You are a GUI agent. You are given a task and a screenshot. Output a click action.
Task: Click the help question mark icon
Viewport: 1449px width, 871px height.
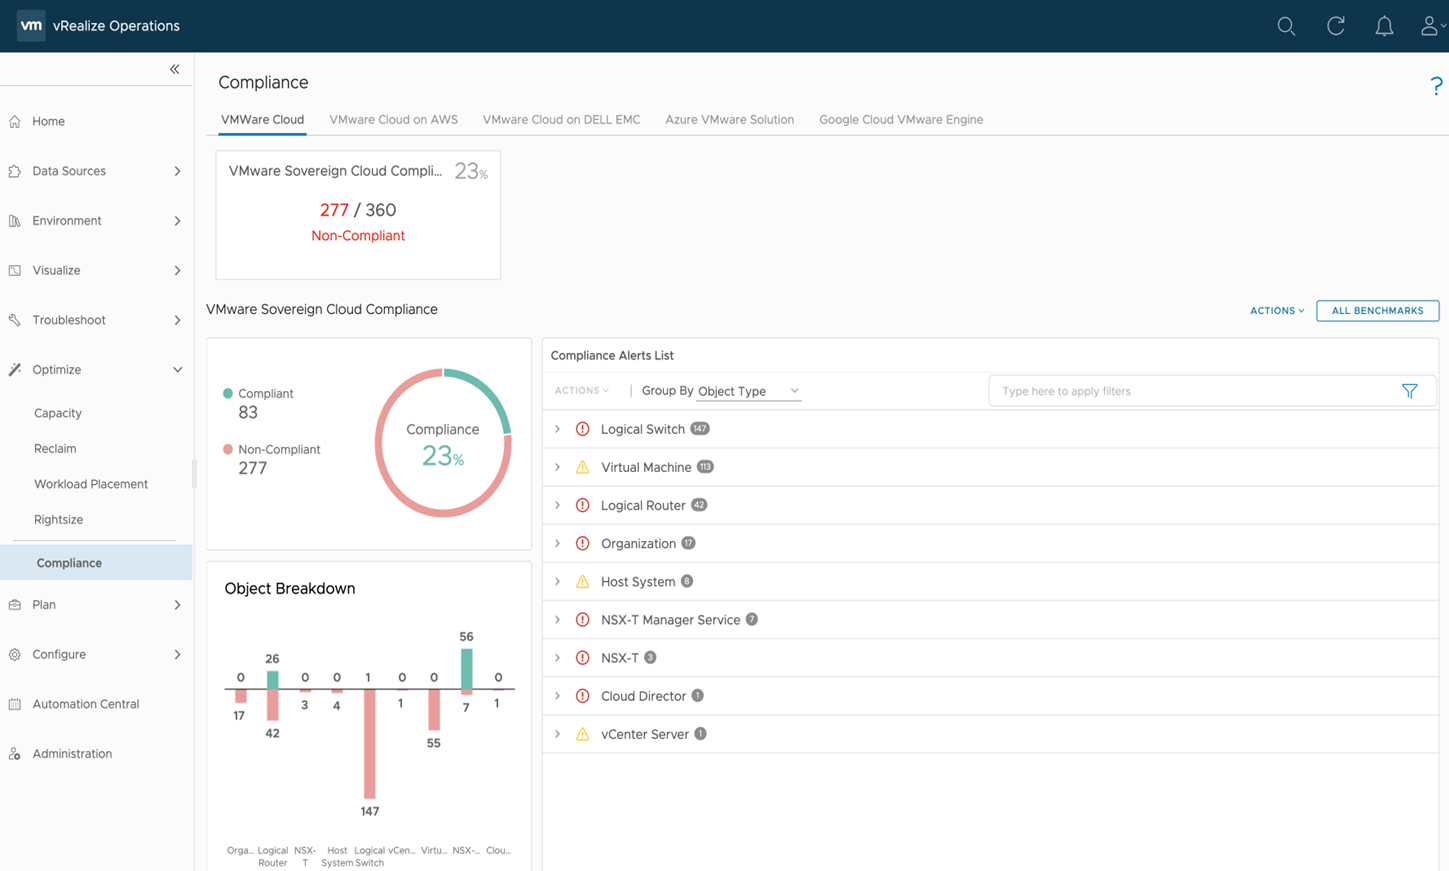(1436, 86)
